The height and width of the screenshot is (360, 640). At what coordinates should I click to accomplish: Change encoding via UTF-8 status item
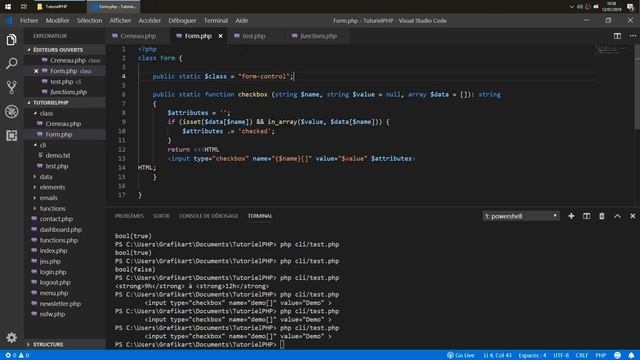pyautogui.click(x=561, y=355)
